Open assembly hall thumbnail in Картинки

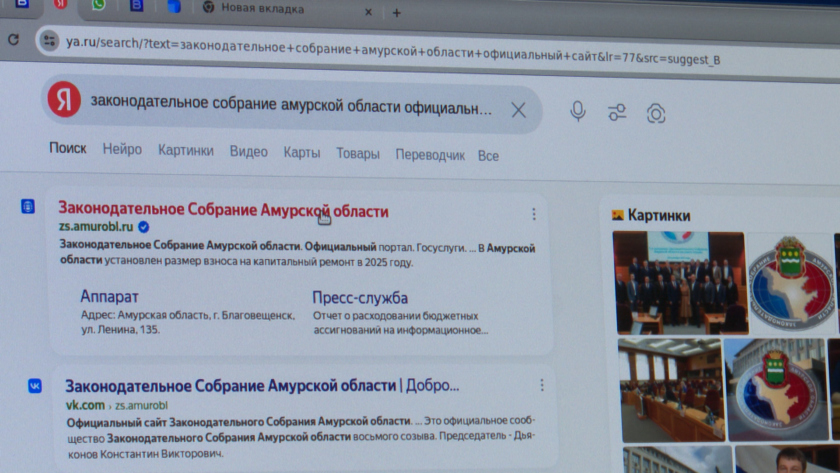point(670,391)
